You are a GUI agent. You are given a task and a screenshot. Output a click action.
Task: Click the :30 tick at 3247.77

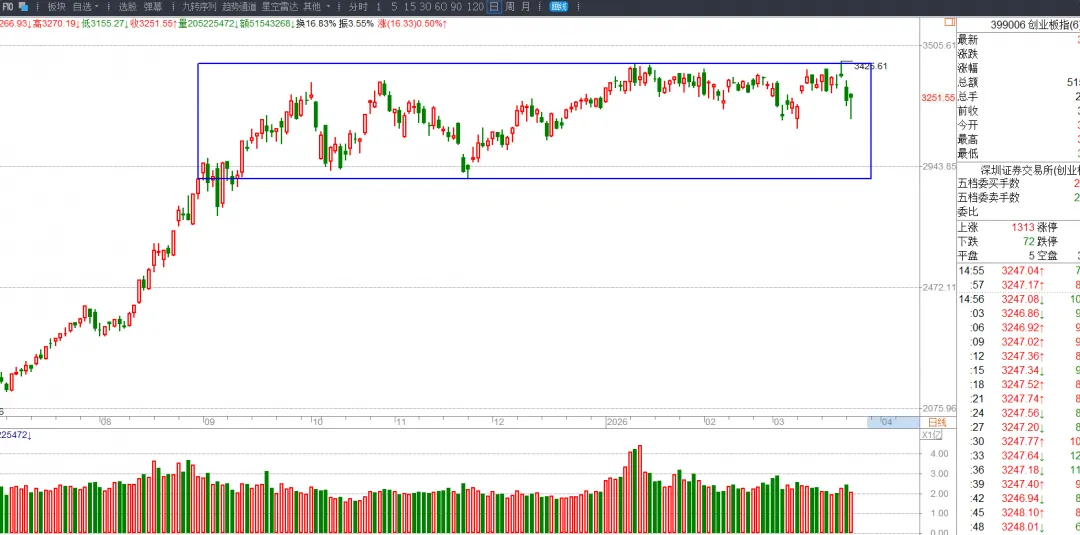[x=1019, y=441]
